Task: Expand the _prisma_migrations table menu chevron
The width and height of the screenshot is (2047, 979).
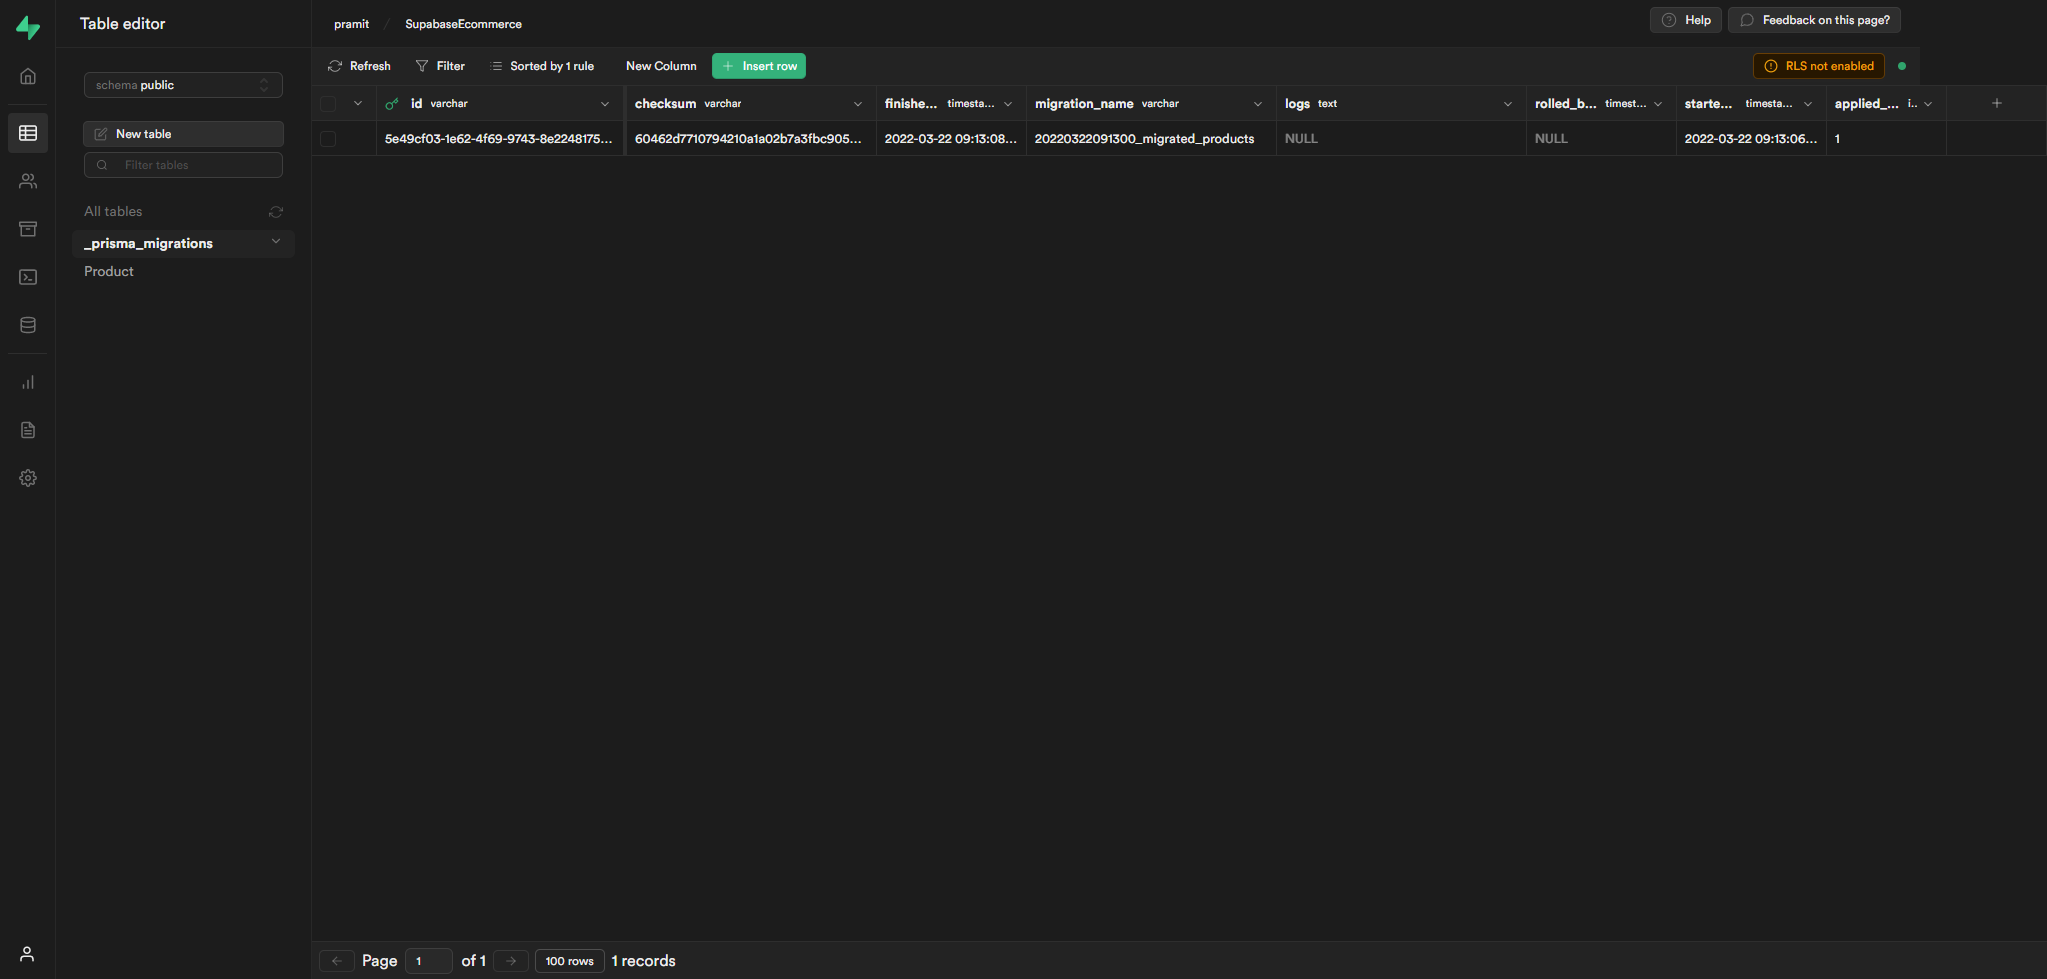Action: coord(276,242)
